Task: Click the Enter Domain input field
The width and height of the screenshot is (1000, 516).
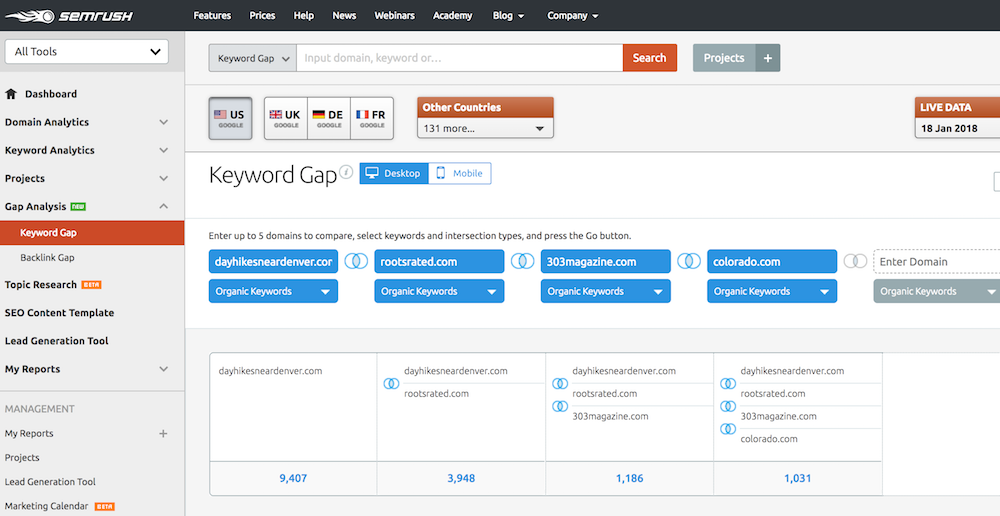Action: point(937,262)
